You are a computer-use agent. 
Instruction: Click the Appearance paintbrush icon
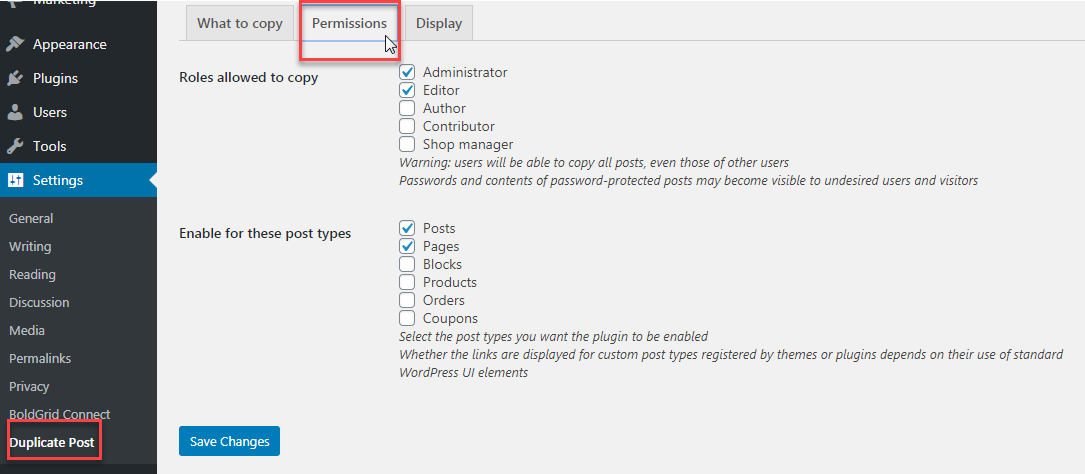coord(15,44)
